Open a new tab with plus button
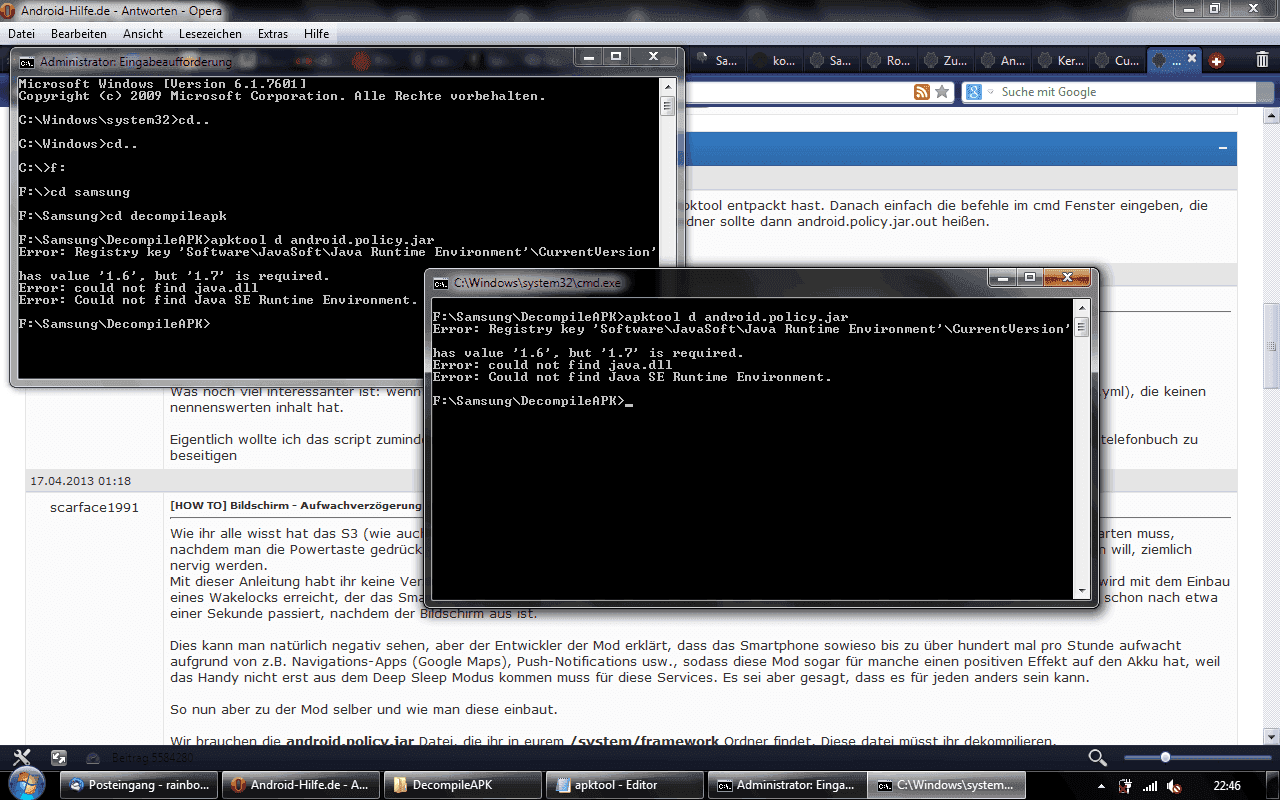This screenshot has width=1280, height=800. click(x=1216, y=61)
